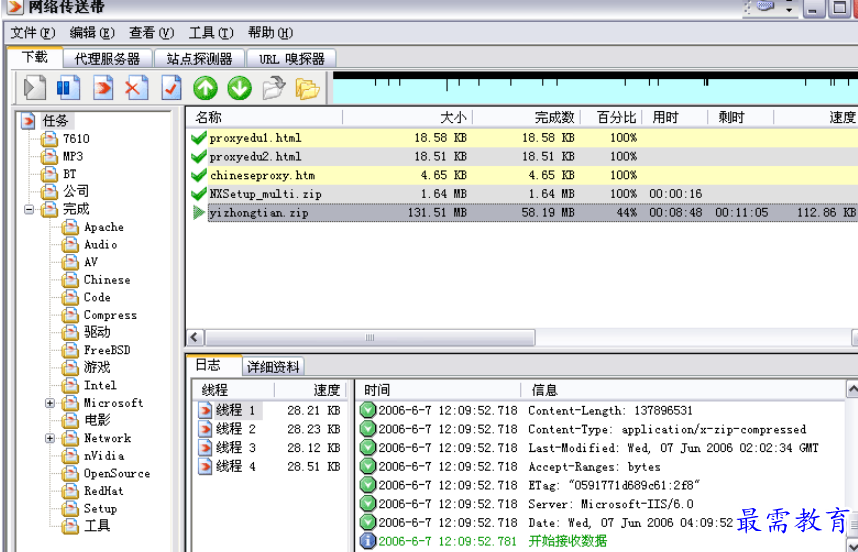Click the open folder toolbar icon
858x552 pixels.
307,88
